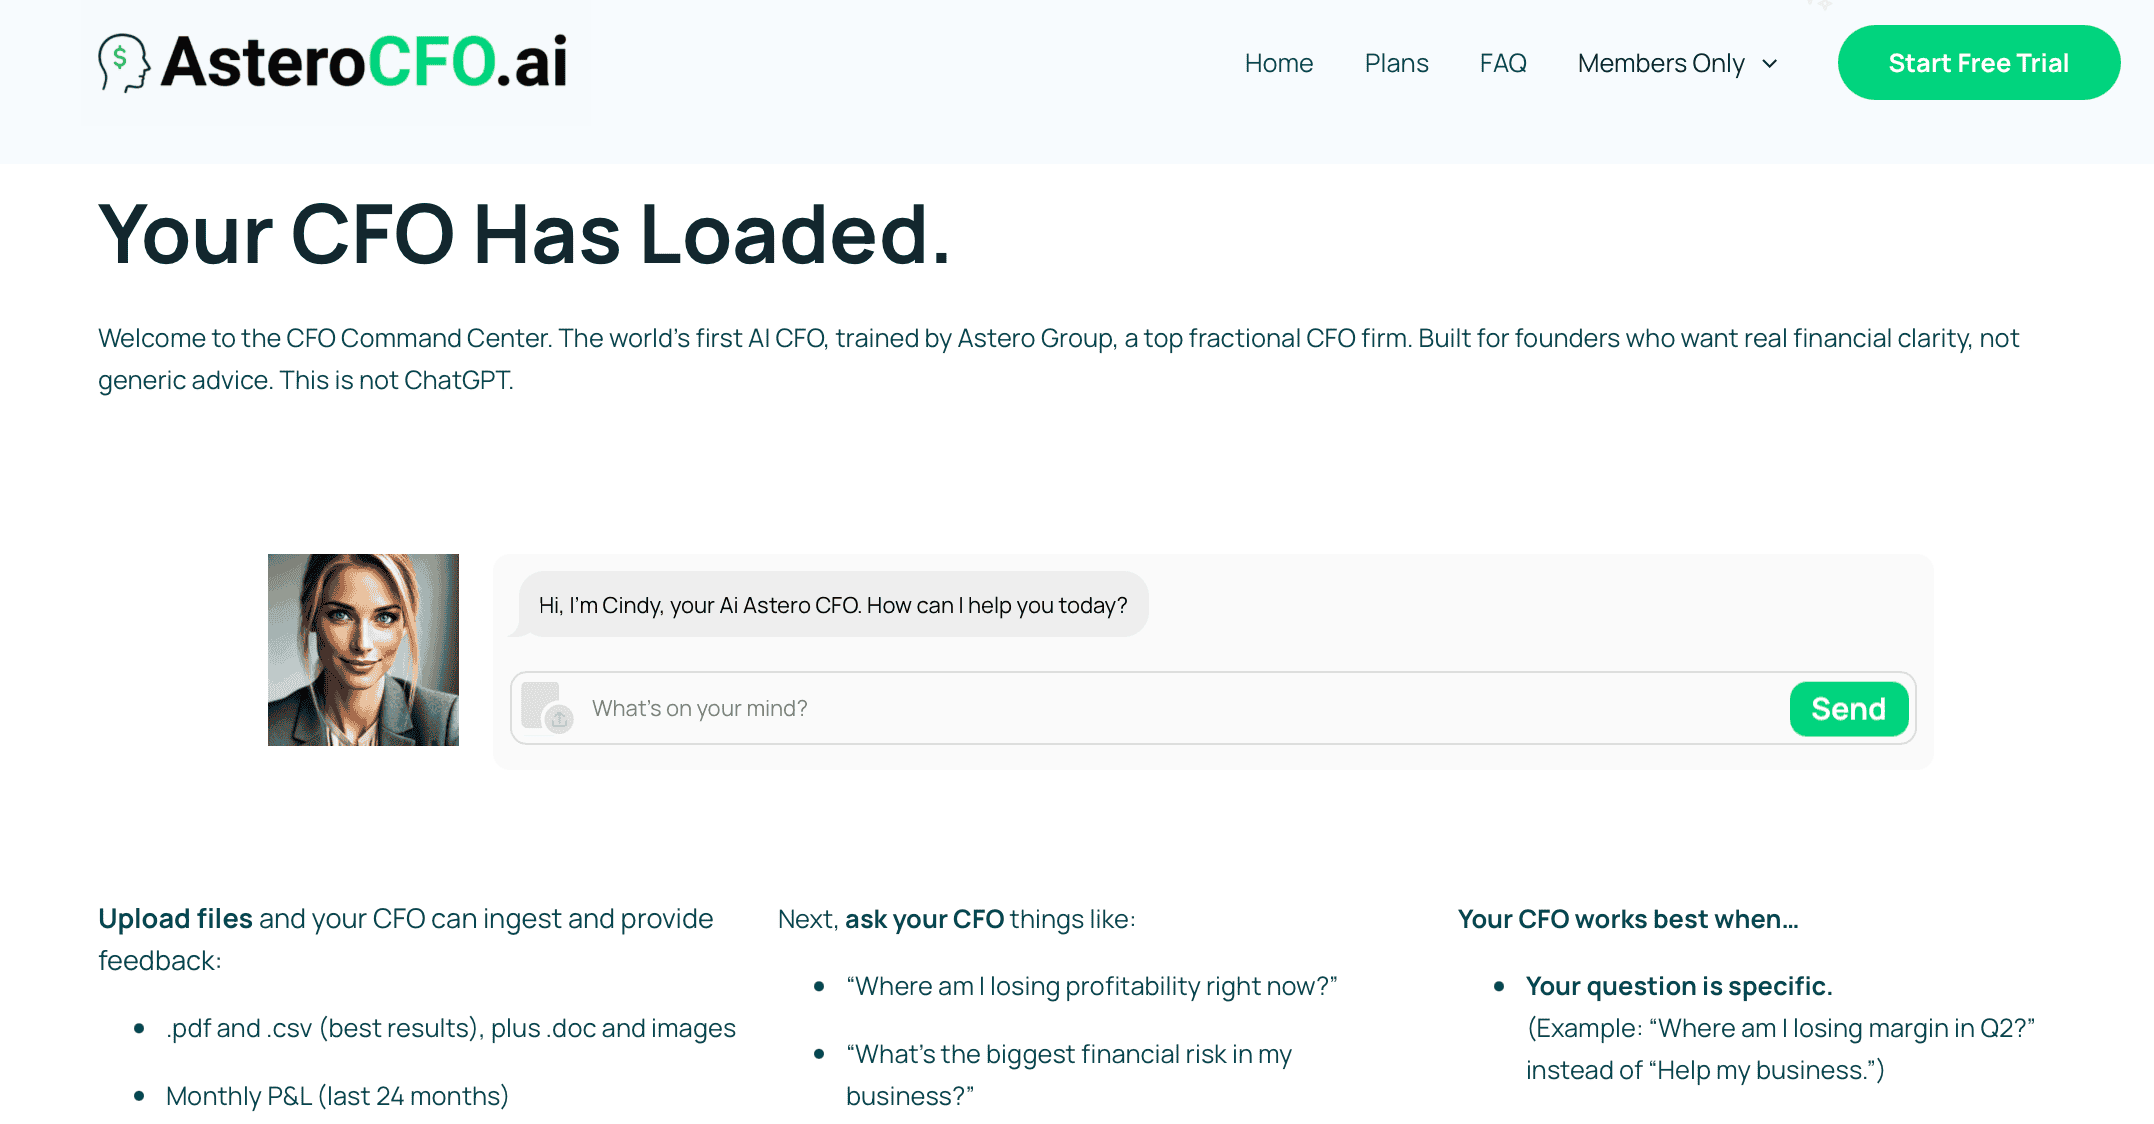2154x1124 pixels.
Task: Open the Members Only menu
Action: [1661, 63]
